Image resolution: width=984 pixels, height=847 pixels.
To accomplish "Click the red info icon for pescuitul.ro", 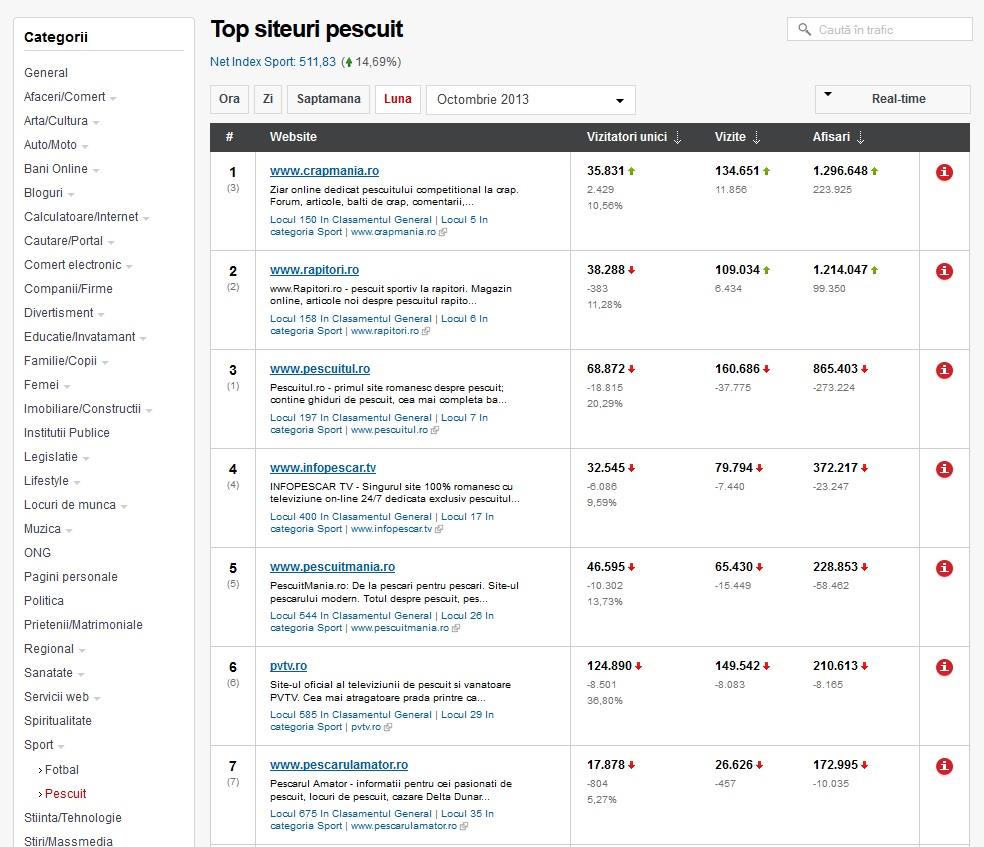I will point(944,370).
